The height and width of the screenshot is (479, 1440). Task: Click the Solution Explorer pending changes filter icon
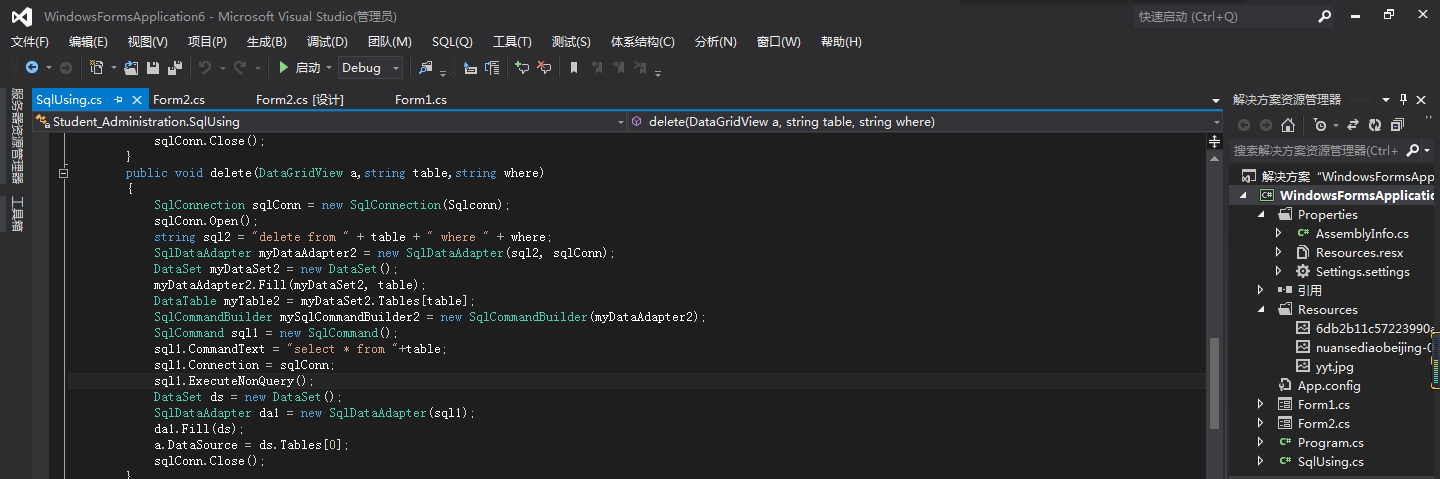pos(1320,125)
